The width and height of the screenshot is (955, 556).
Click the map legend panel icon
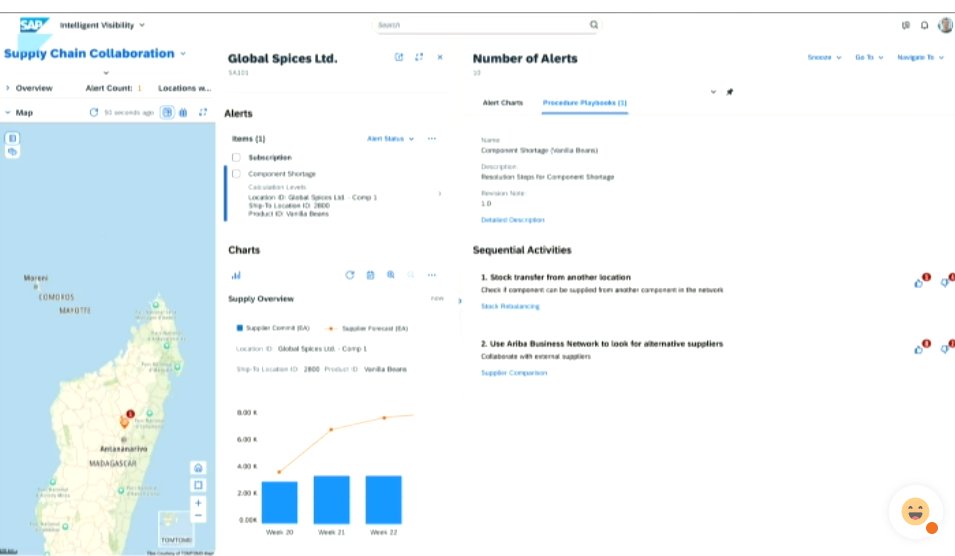pyautogui.click(x=12, y=138)
